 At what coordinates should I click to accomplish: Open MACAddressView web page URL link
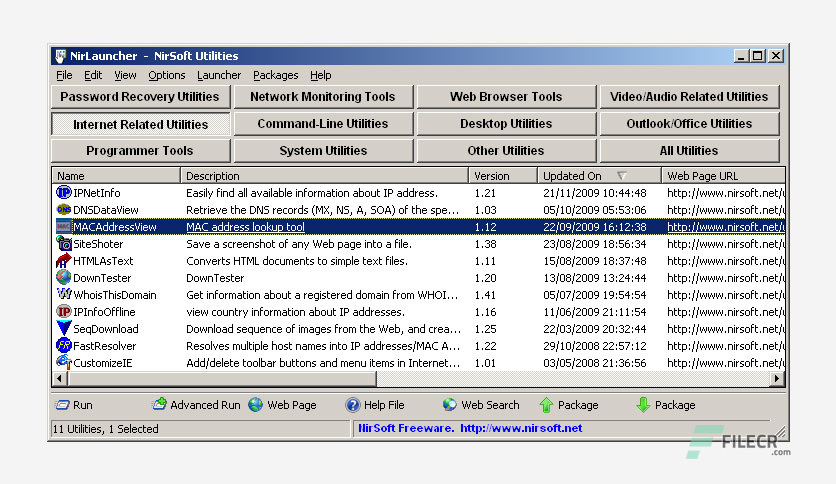tap(726, 227)
